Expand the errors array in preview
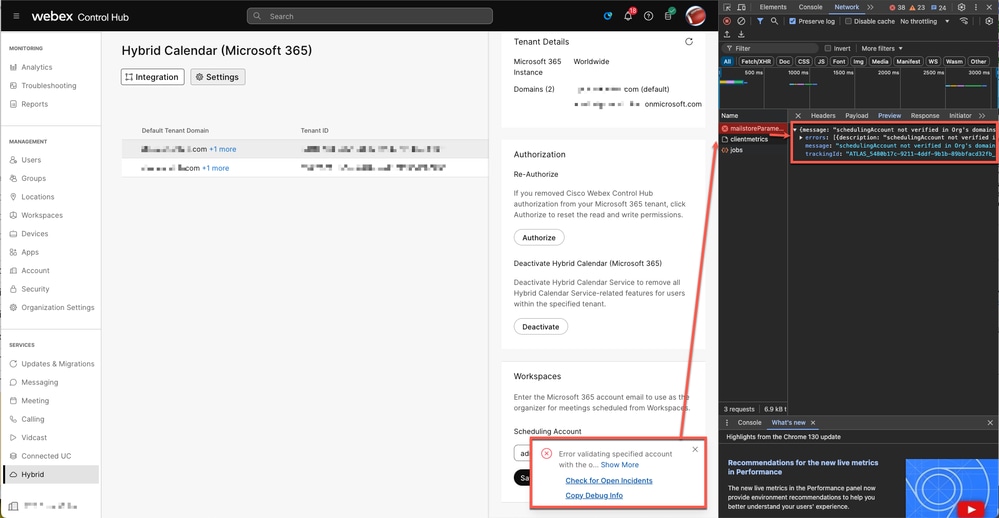 coord(801,138)
